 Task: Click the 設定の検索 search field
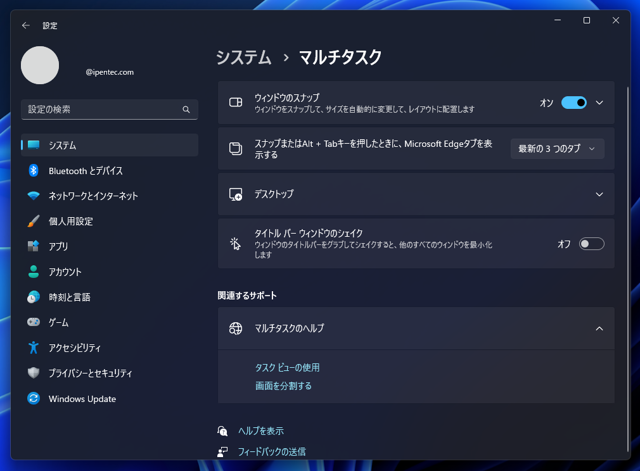click(x=109, y=109)
